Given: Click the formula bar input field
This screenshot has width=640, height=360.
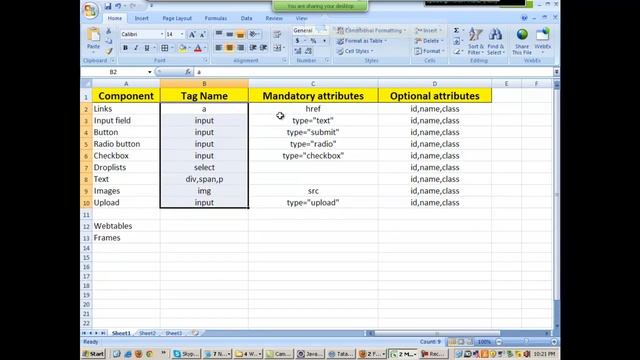Looking at the screenshot, I should click(x=373, y=72).
